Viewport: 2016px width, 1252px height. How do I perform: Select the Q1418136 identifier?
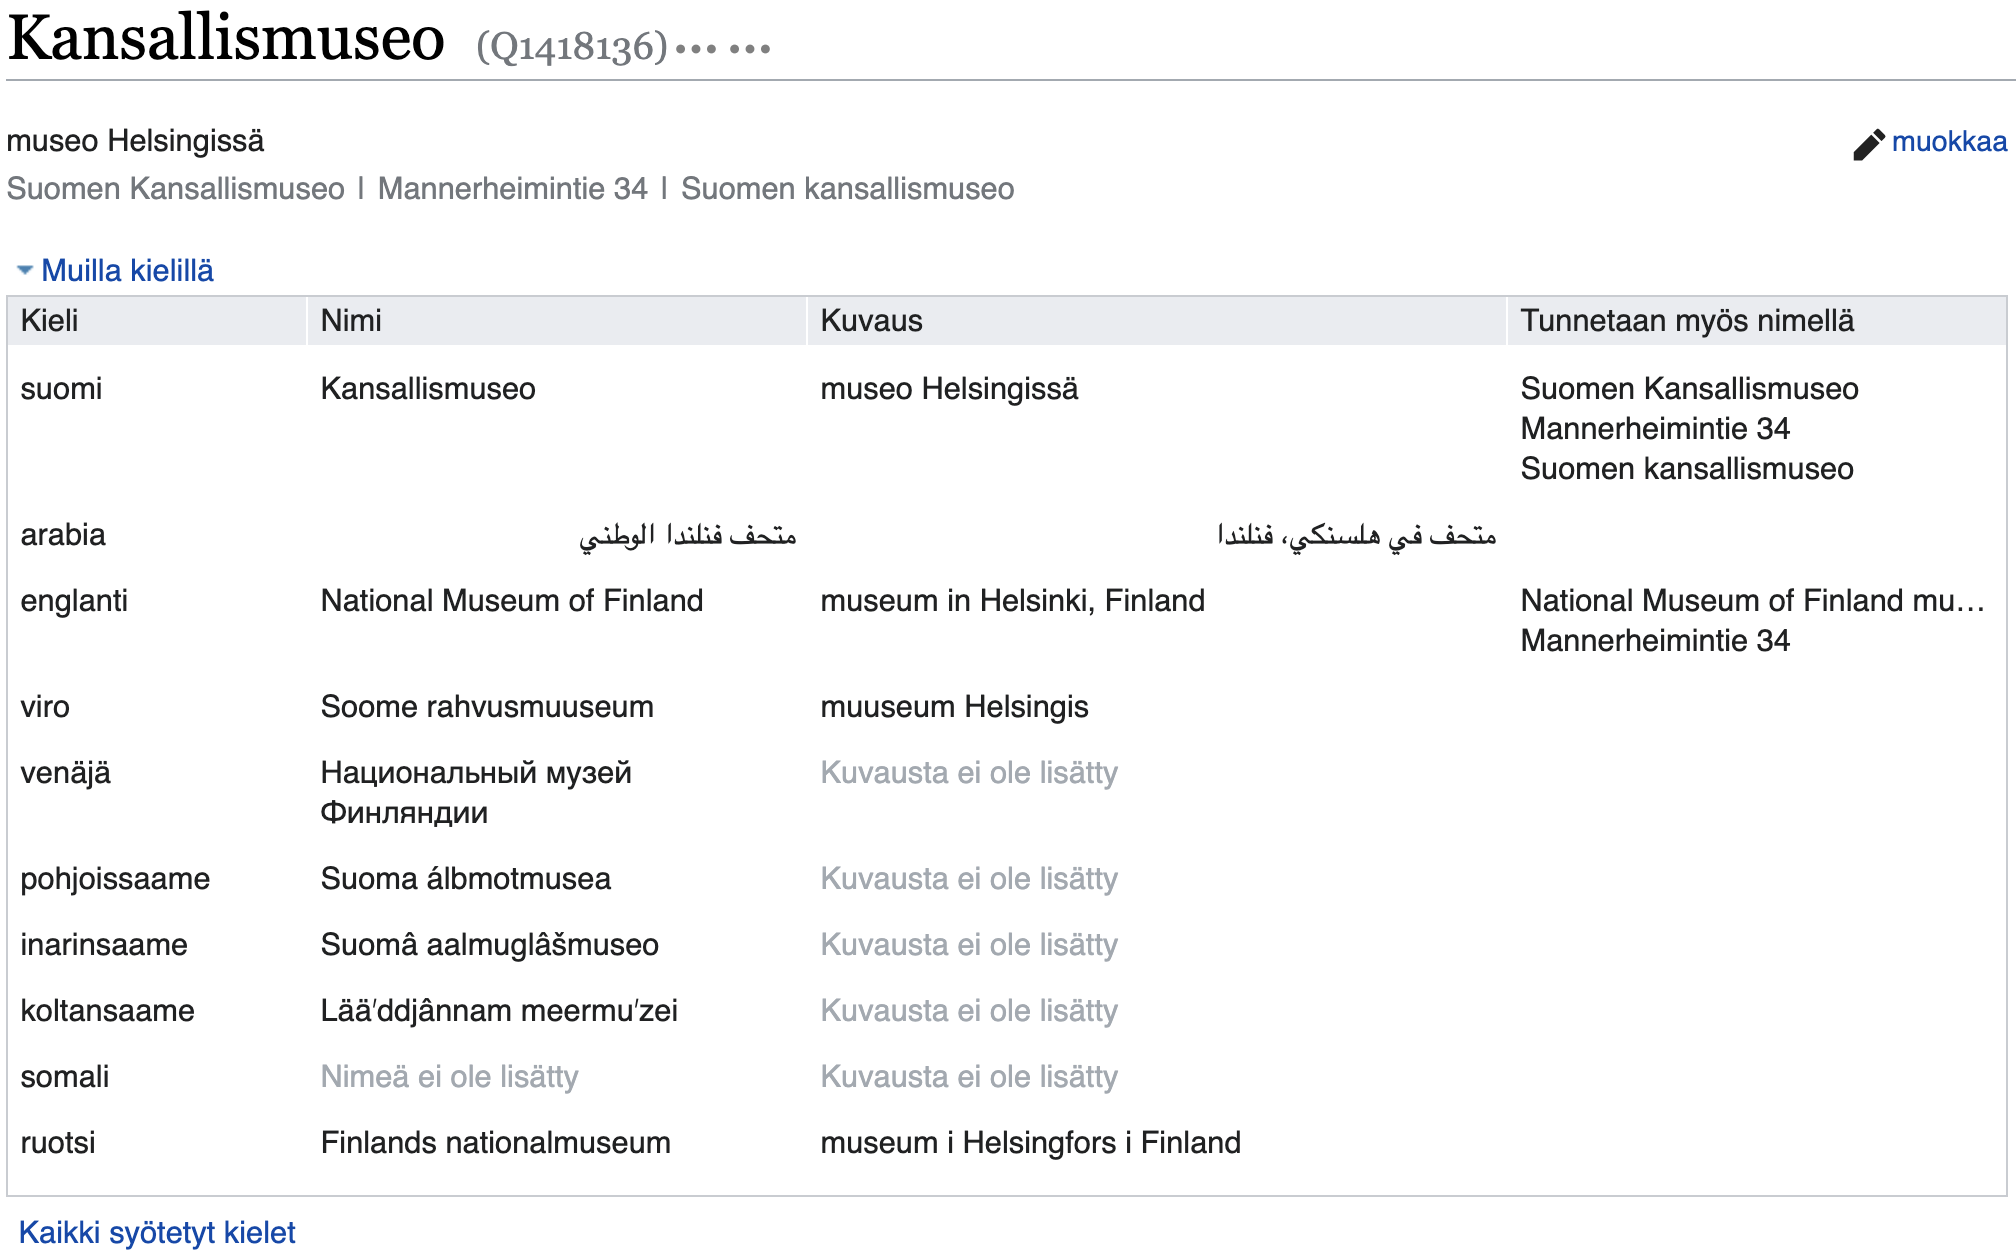click(572, 47)
